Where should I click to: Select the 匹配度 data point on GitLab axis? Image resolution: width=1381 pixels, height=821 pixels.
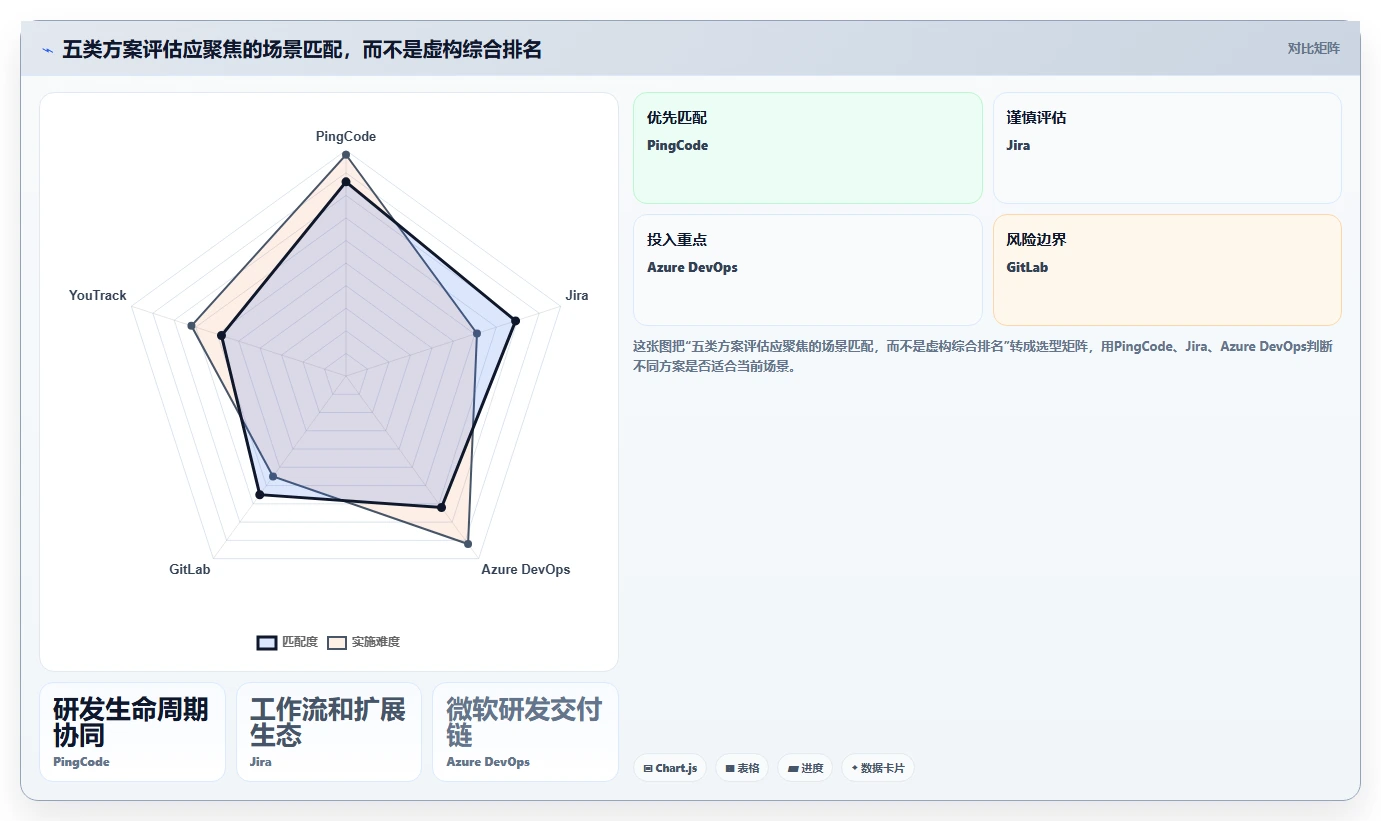[259, 495]
